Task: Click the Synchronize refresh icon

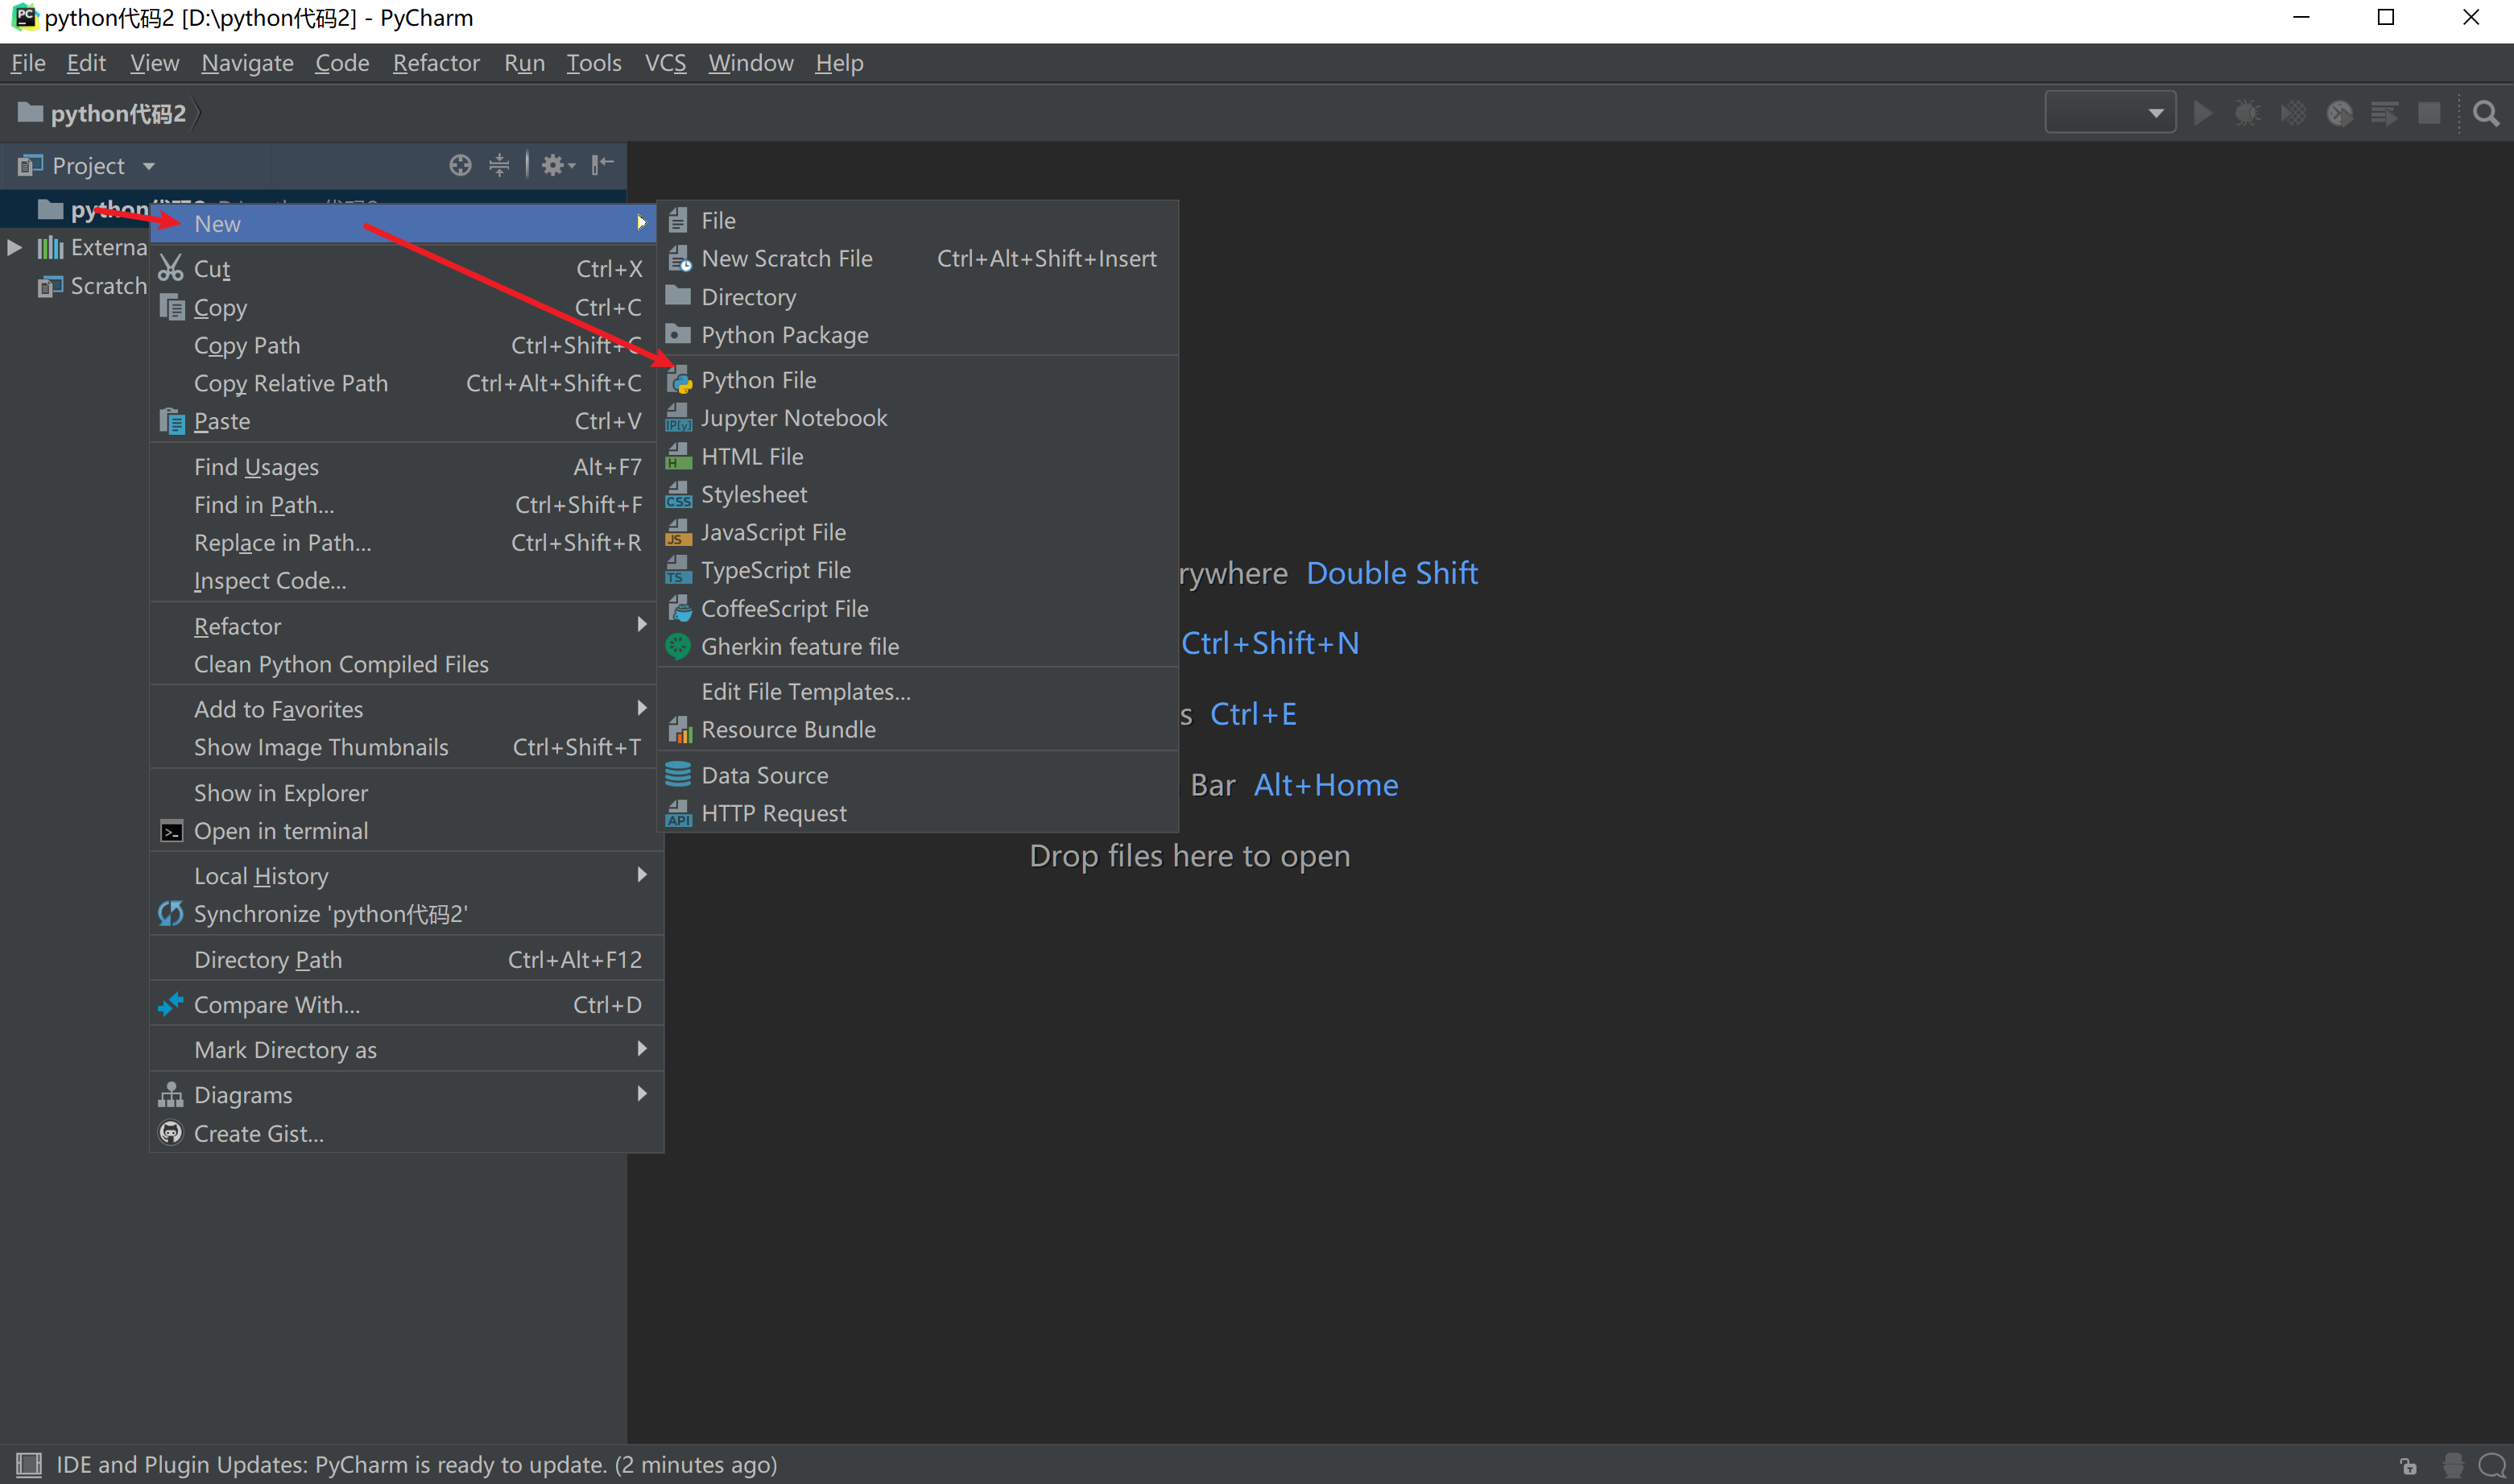Action: [171, 914]
